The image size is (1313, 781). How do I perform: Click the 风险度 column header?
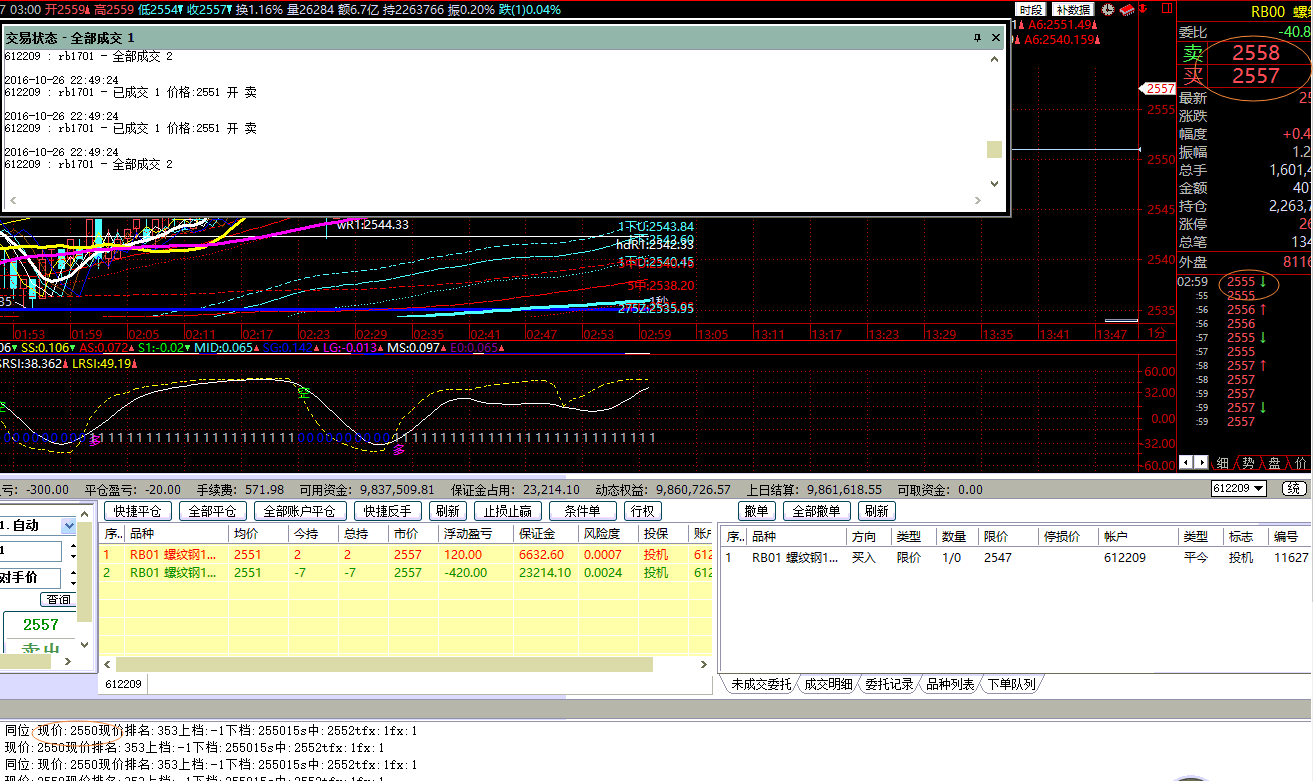(x=609, y=536)
